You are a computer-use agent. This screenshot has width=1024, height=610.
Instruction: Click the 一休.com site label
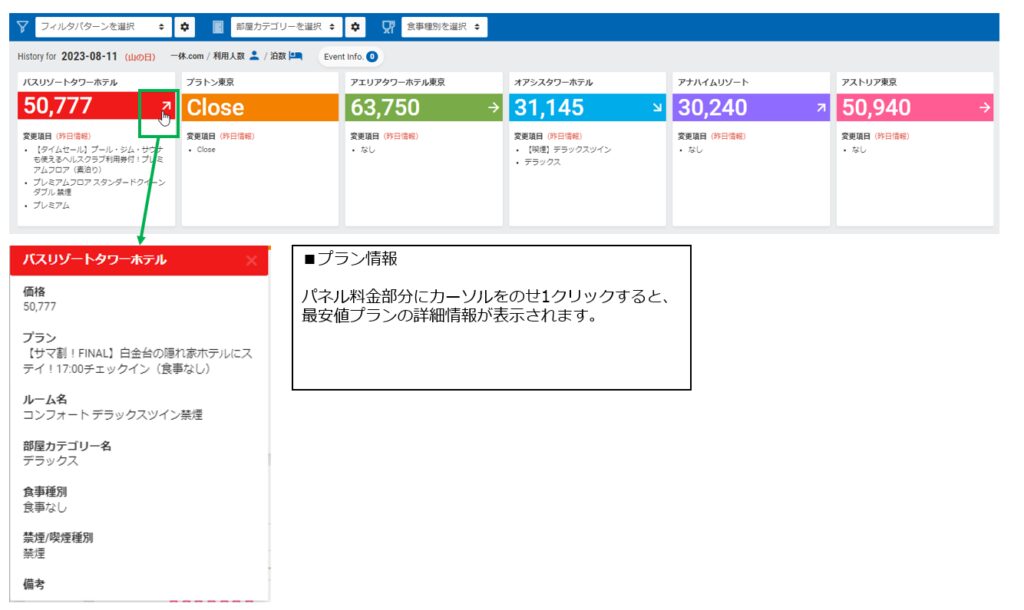pyautogui.click(x=188, y=57)
